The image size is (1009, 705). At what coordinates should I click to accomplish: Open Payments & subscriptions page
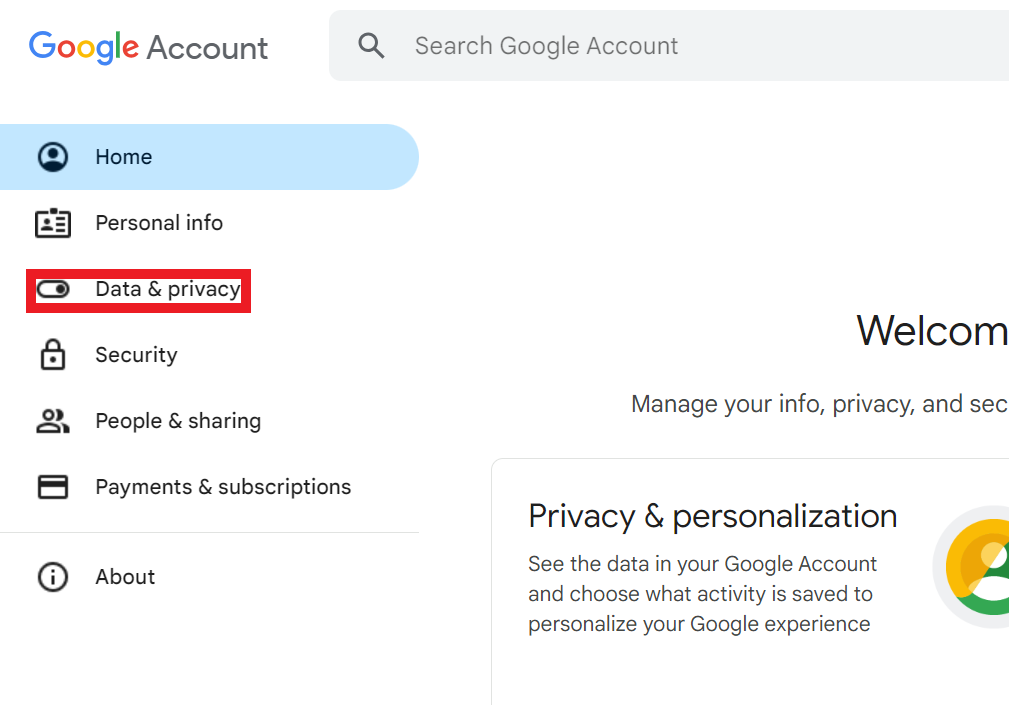[223, 486]
